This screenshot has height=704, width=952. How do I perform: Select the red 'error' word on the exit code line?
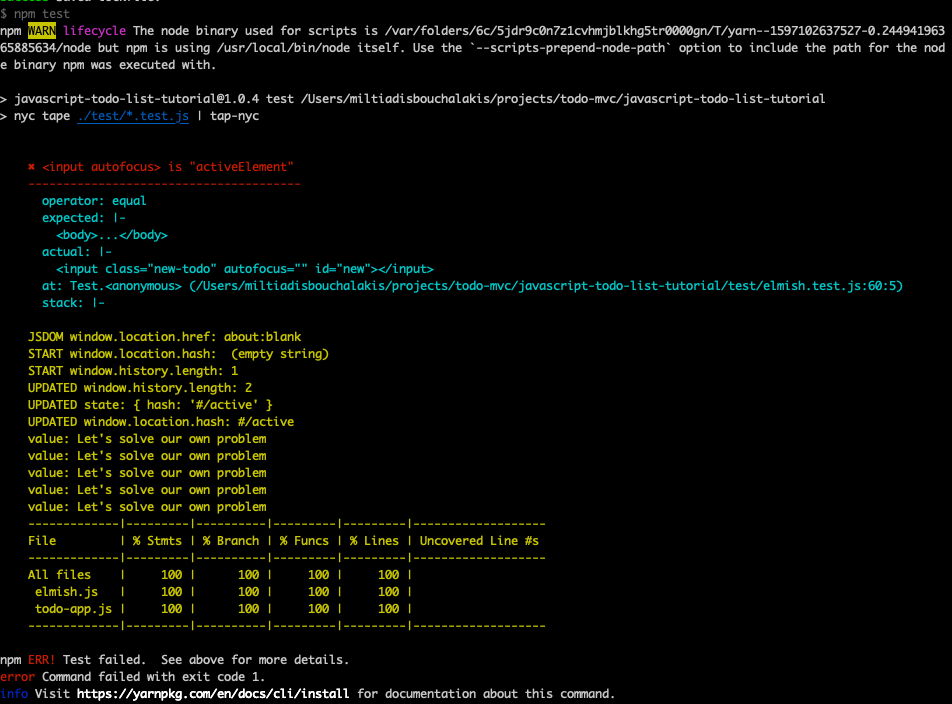click(18, 677)
